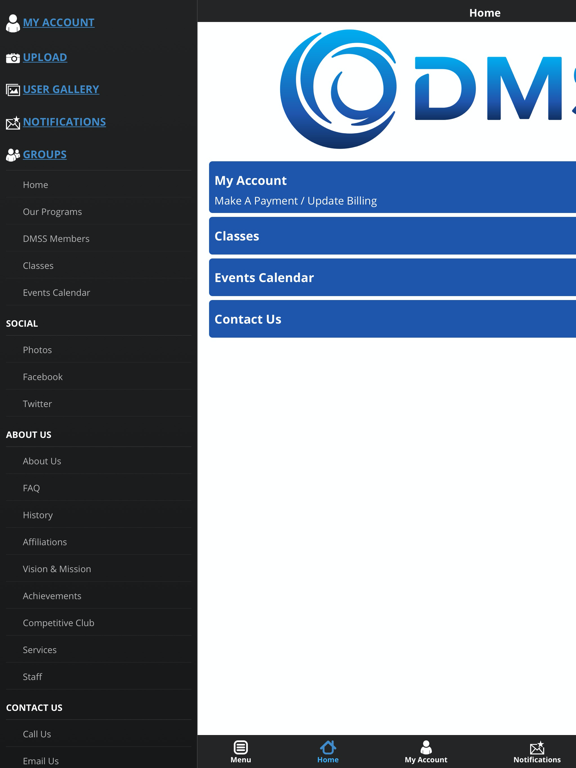Viewport: 576px width, 768px height.
Task: Click the ABOUT US section header
Action: tap(28, 434)
